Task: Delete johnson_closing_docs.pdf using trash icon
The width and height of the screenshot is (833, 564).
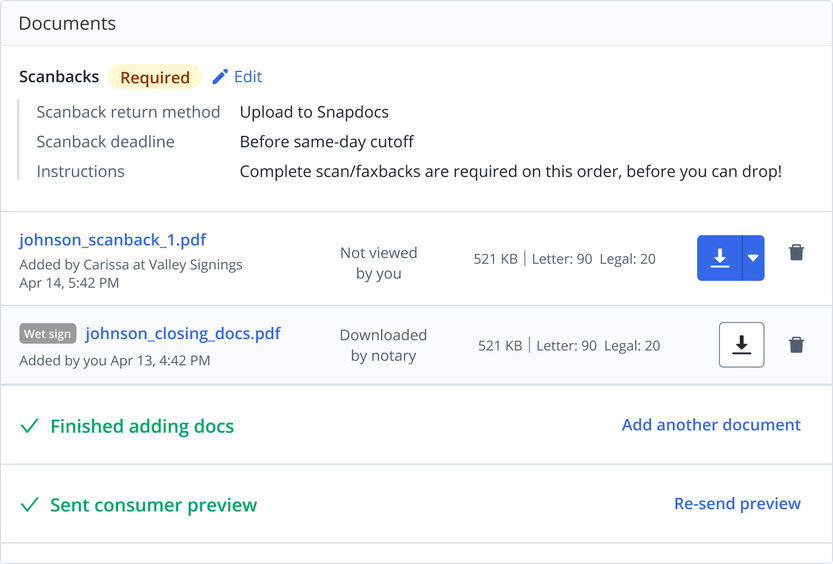Action: (796, 345)
